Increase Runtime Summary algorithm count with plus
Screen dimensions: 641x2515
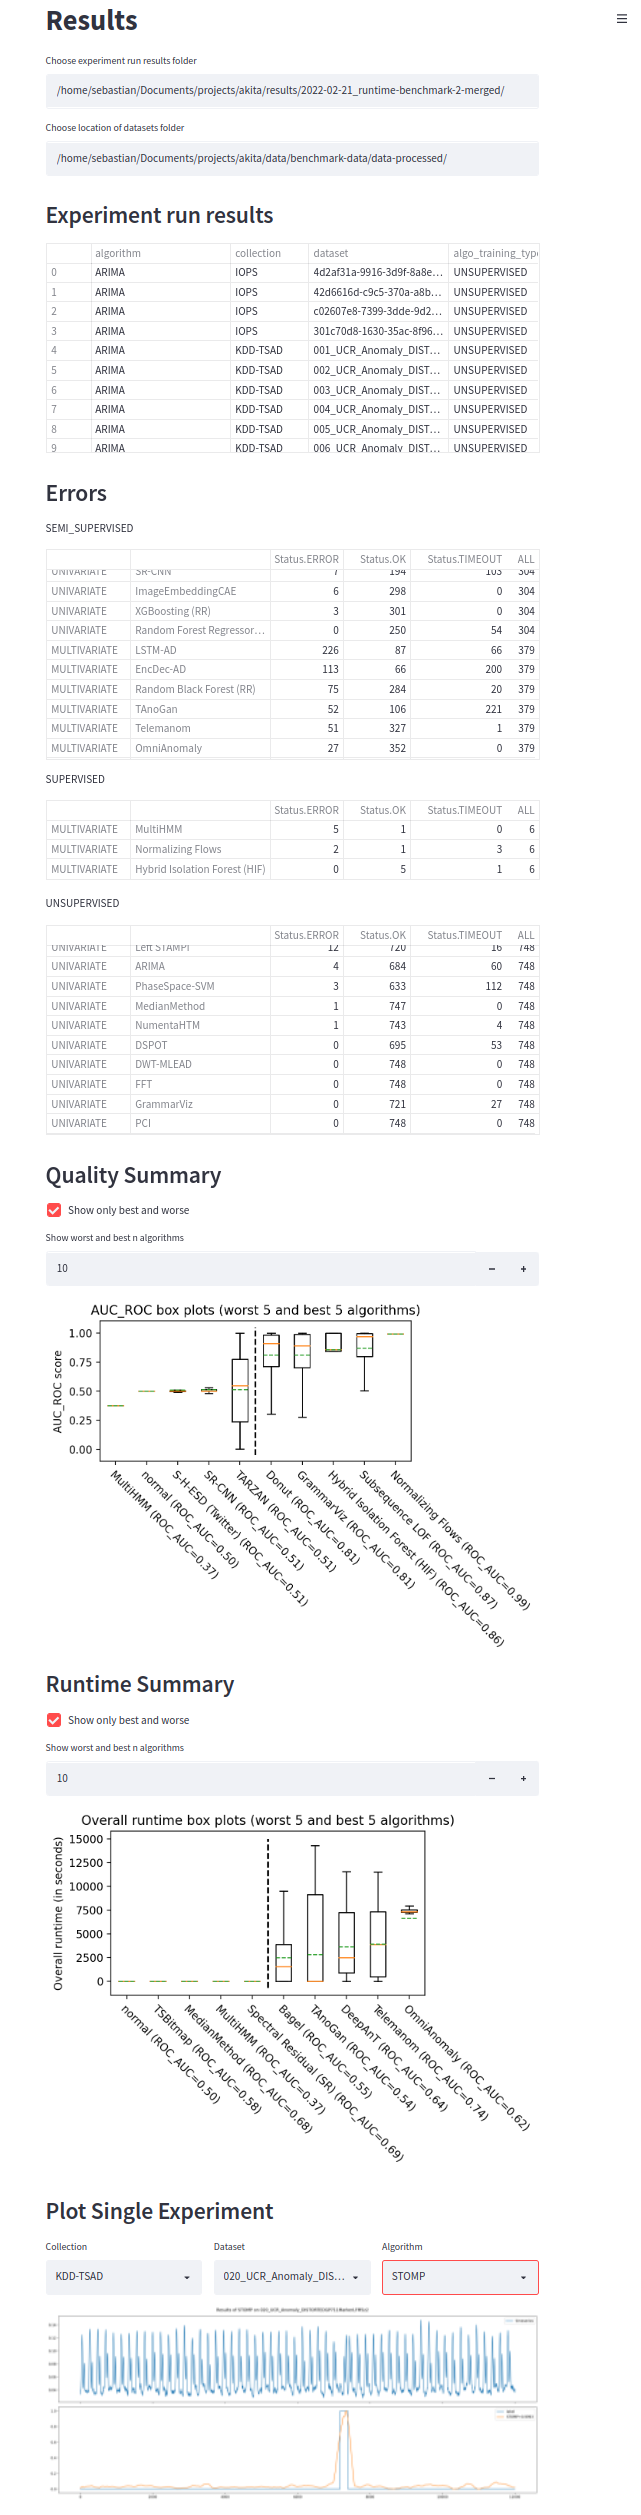523,1779
